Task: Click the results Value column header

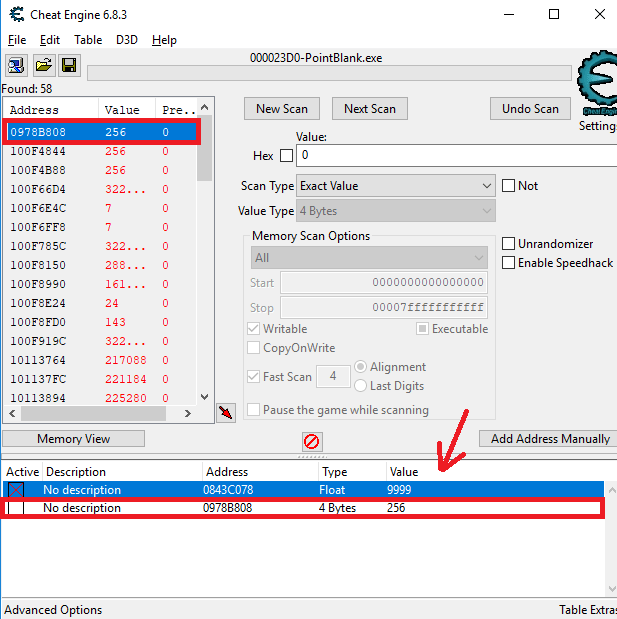Action: (127, 110)
